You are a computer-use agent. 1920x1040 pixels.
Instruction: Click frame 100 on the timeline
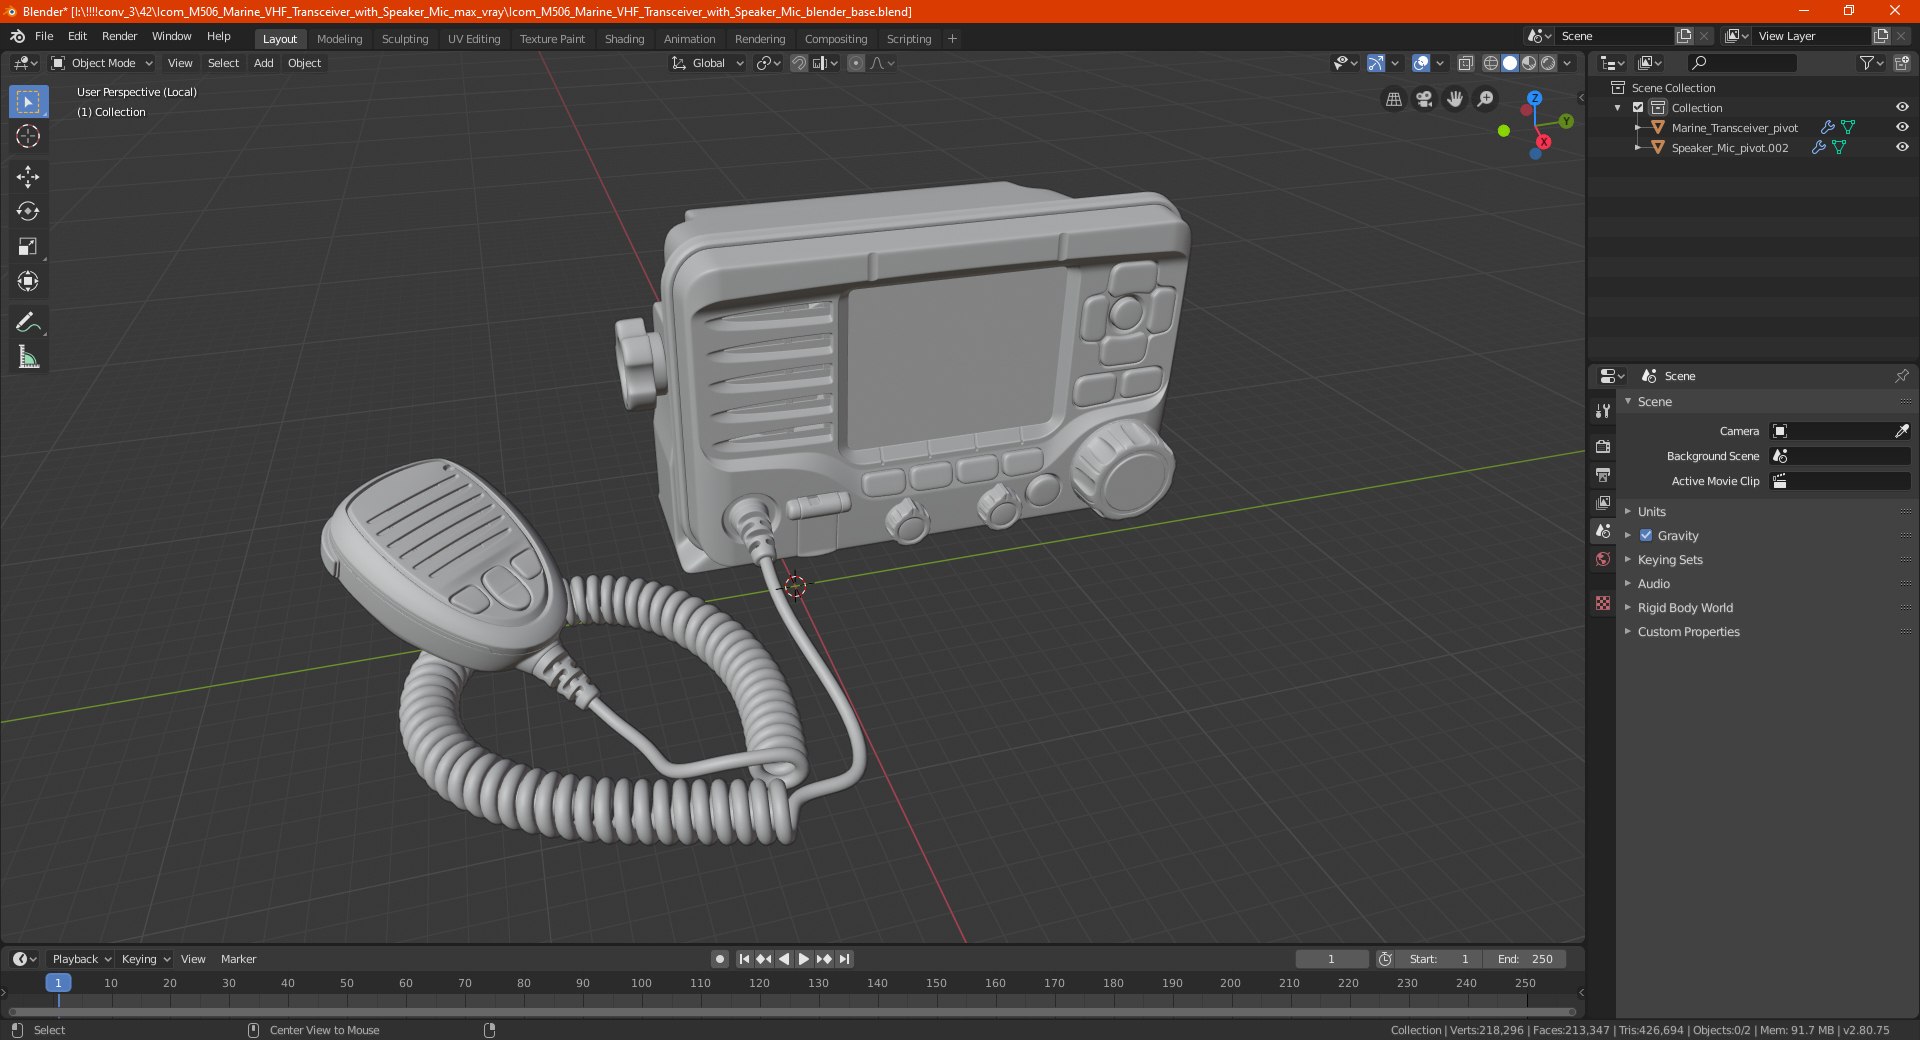(x=641, y=983)
